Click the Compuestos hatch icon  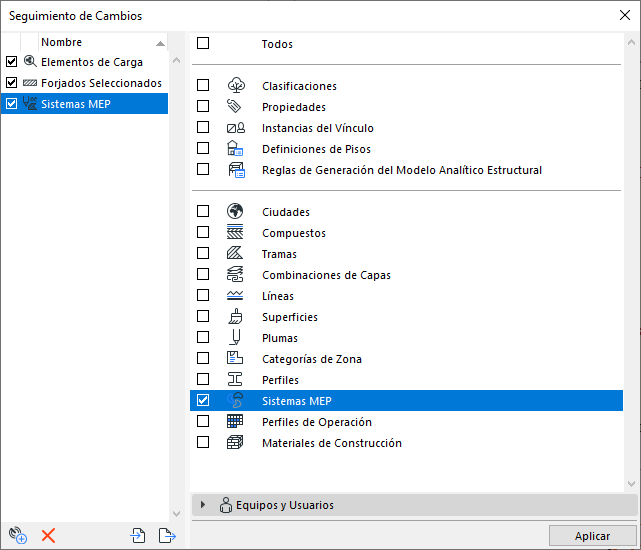coord(235,232)
